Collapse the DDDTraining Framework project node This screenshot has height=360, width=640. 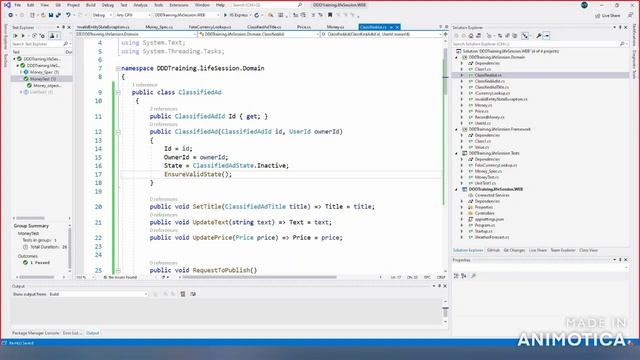point(457,129)
